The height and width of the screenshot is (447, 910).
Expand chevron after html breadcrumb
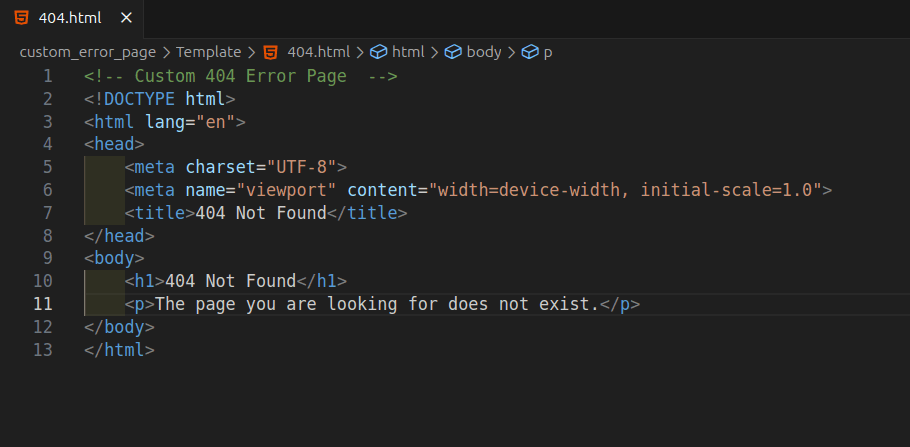435,53
